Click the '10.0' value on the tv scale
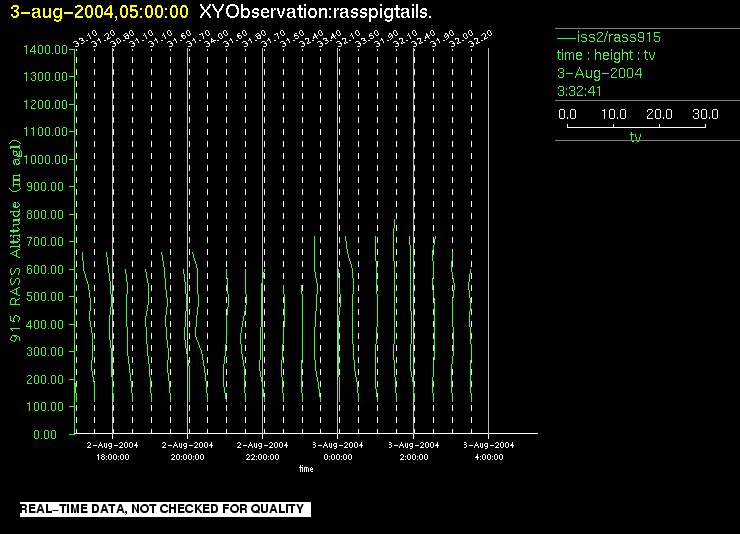The image size is (740, 534). click(x=614, y=114)
